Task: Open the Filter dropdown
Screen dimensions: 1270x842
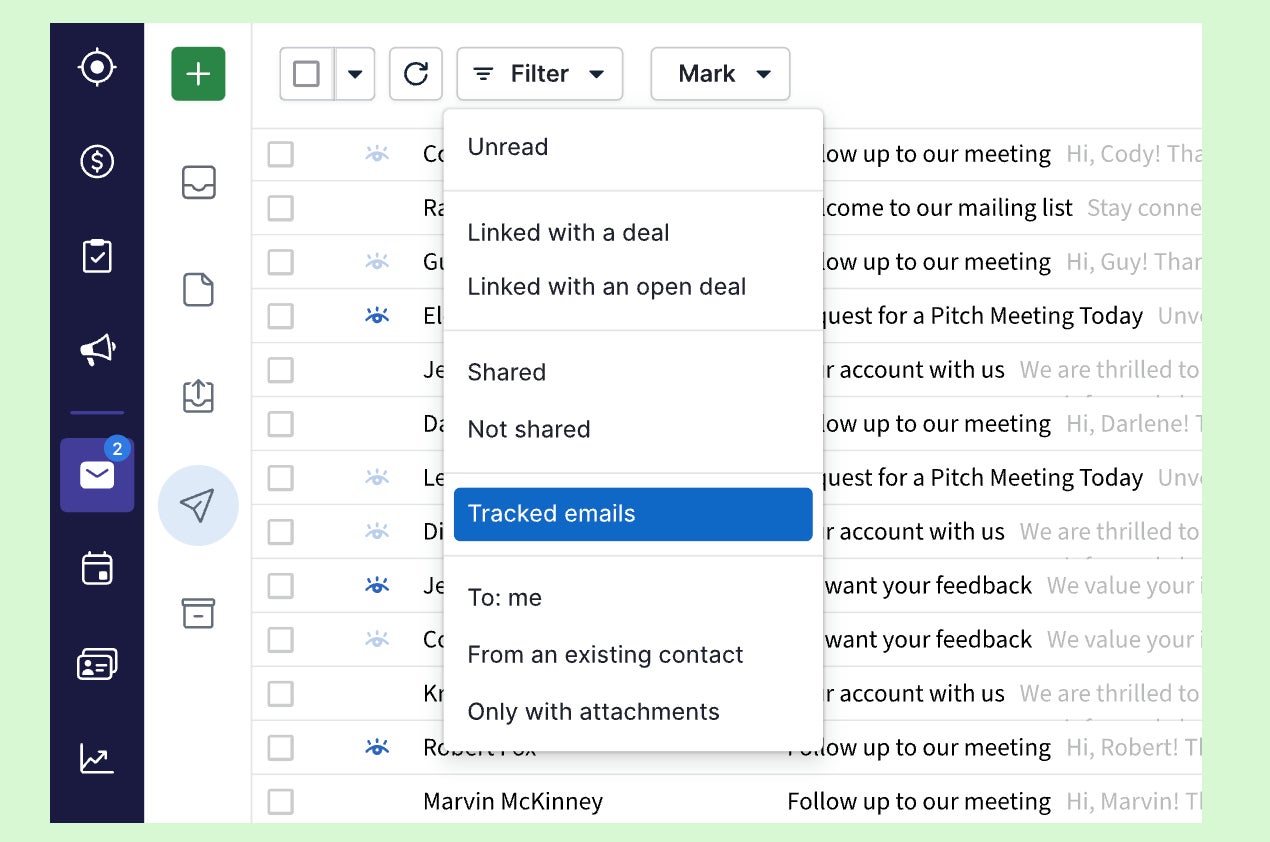Action: point(540,74)
